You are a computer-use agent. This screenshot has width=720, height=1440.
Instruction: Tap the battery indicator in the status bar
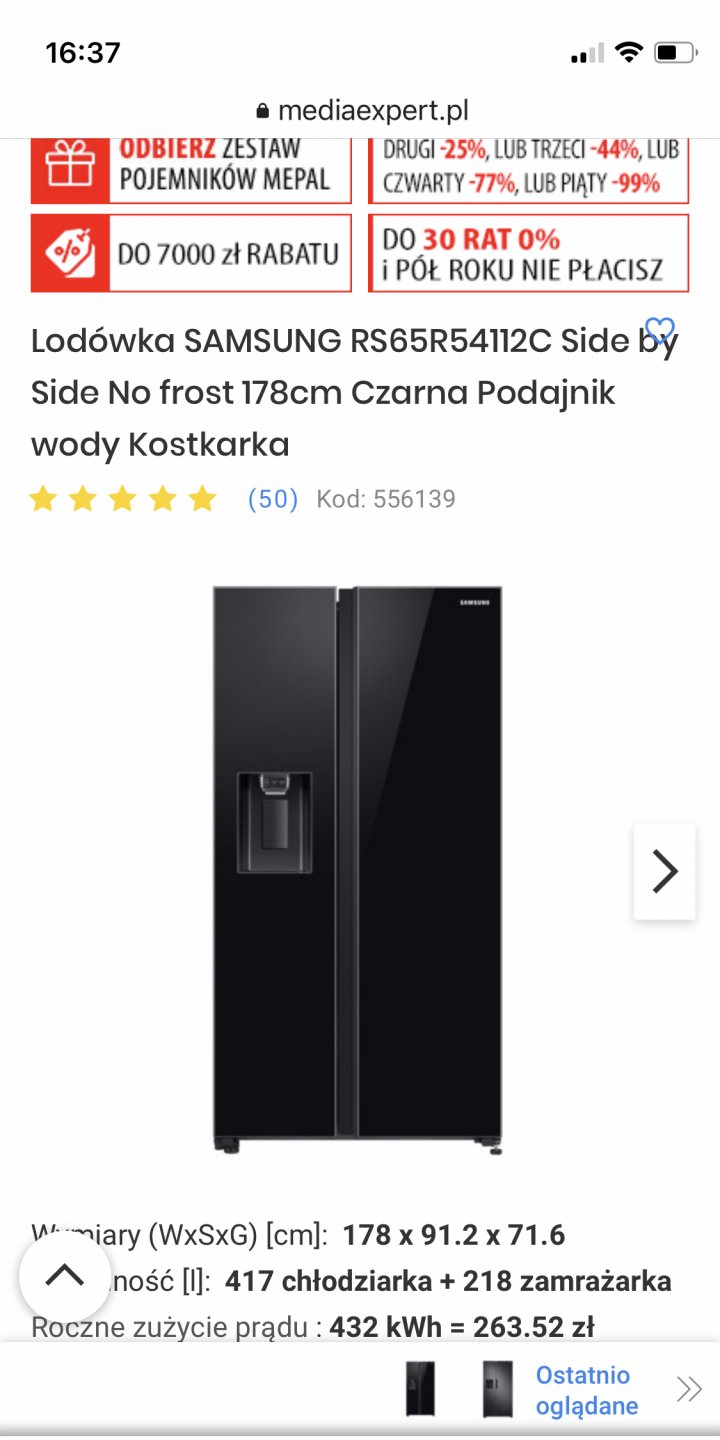(x=675, y=52)
